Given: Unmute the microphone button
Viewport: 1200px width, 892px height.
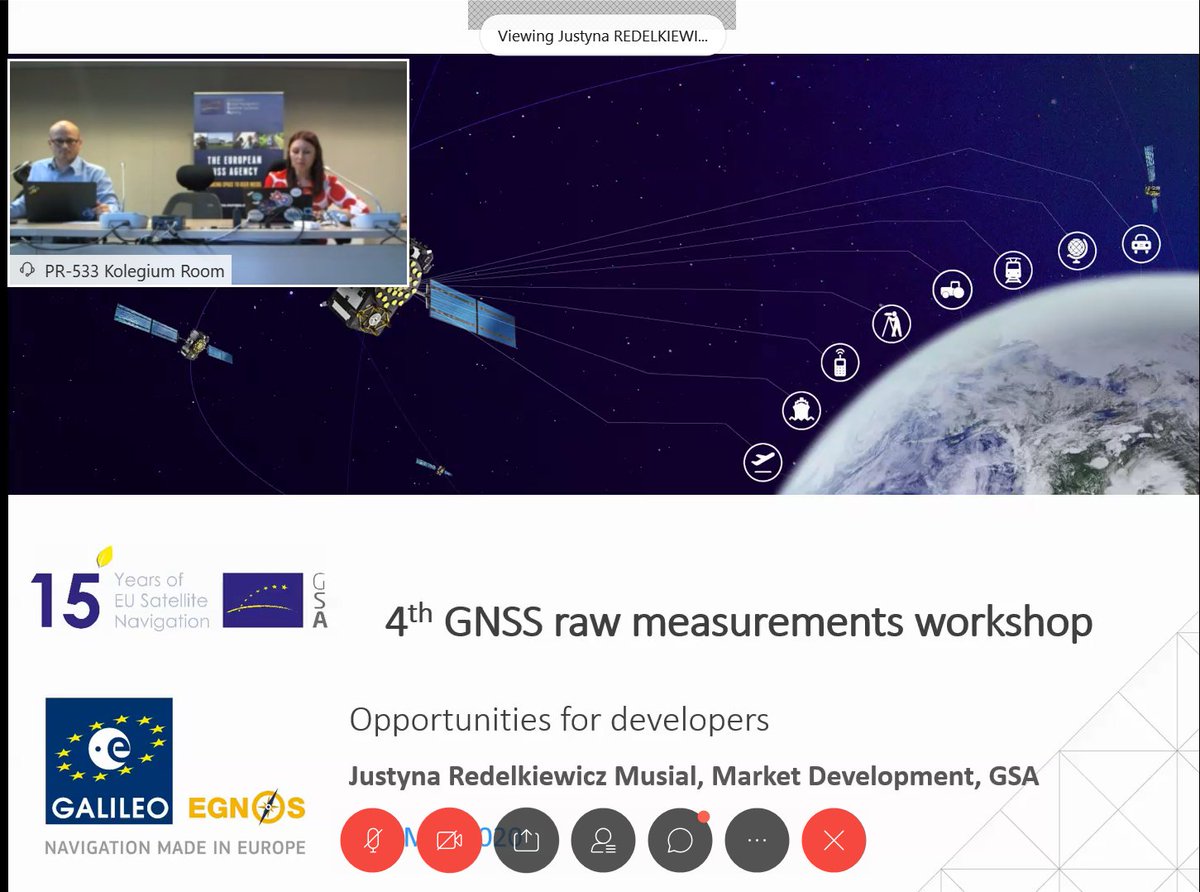Looking at the screenshot, I should (373, 840).
